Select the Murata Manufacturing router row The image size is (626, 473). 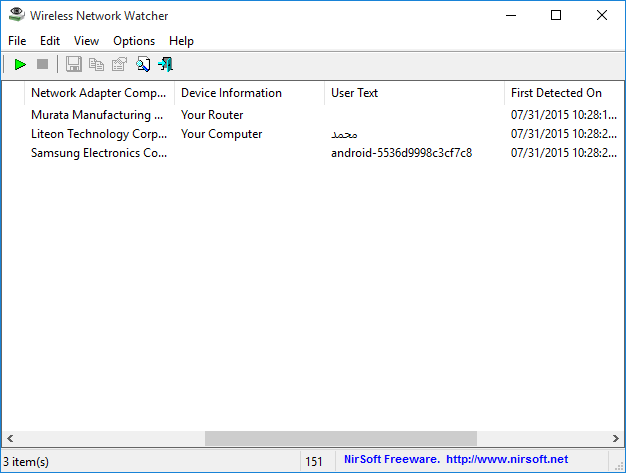click(313, 115)
